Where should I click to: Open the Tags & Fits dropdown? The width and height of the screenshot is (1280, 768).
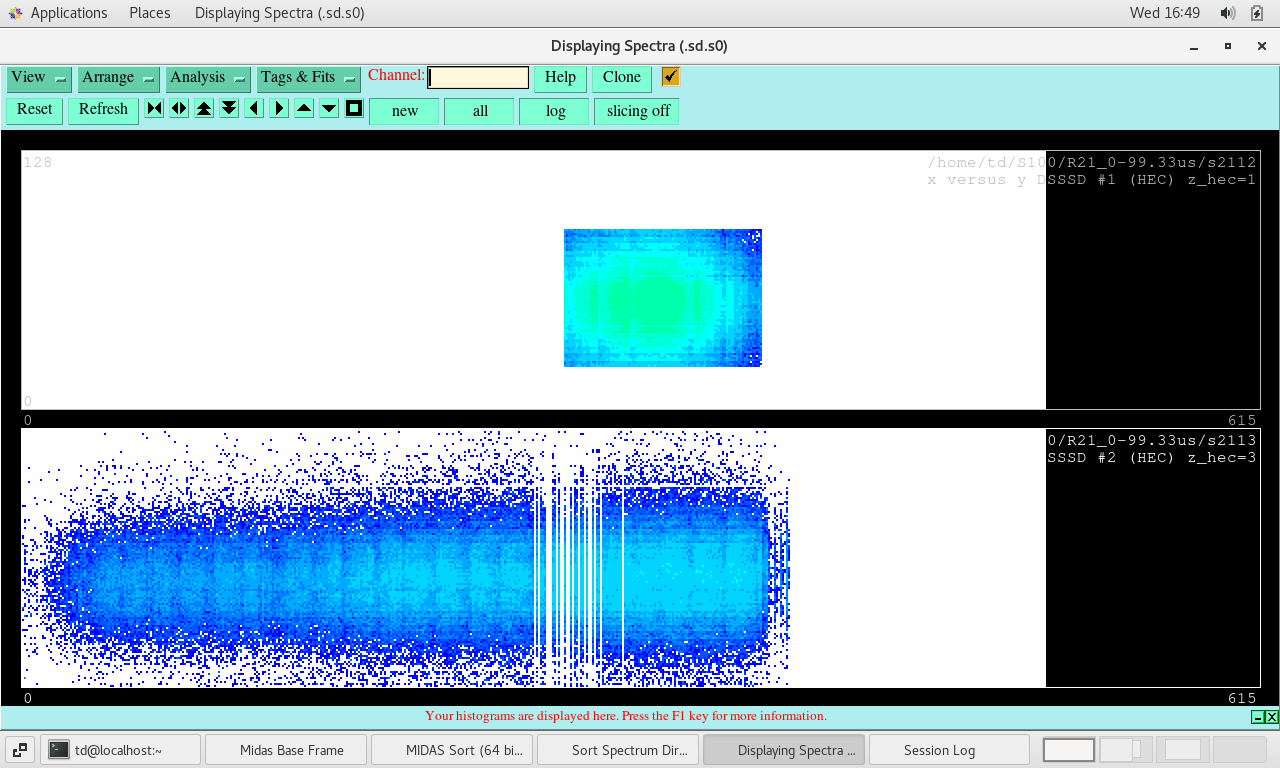308,78
